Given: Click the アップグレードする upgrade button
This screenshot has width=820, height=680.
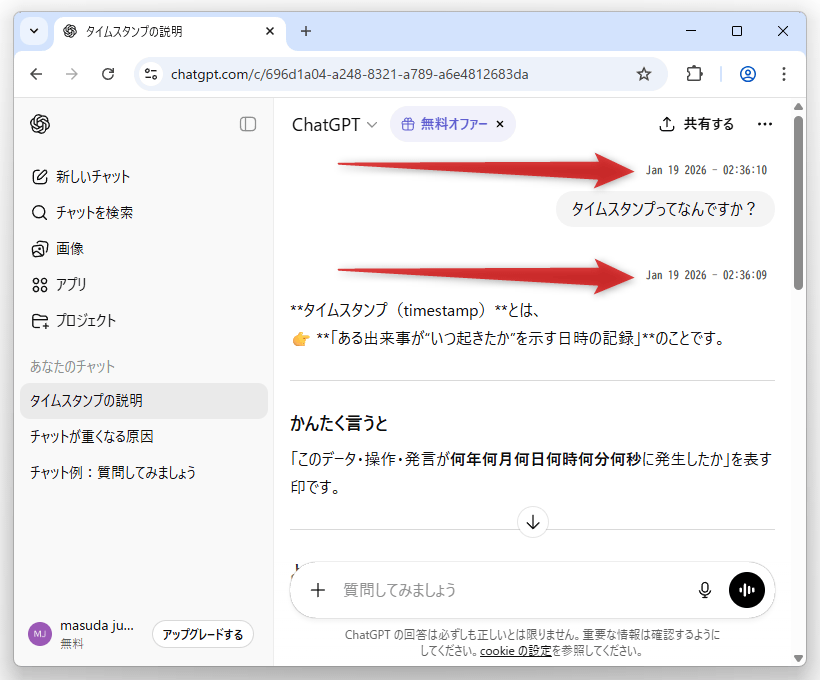Looking at the screenshot, I should click(203, 635).
